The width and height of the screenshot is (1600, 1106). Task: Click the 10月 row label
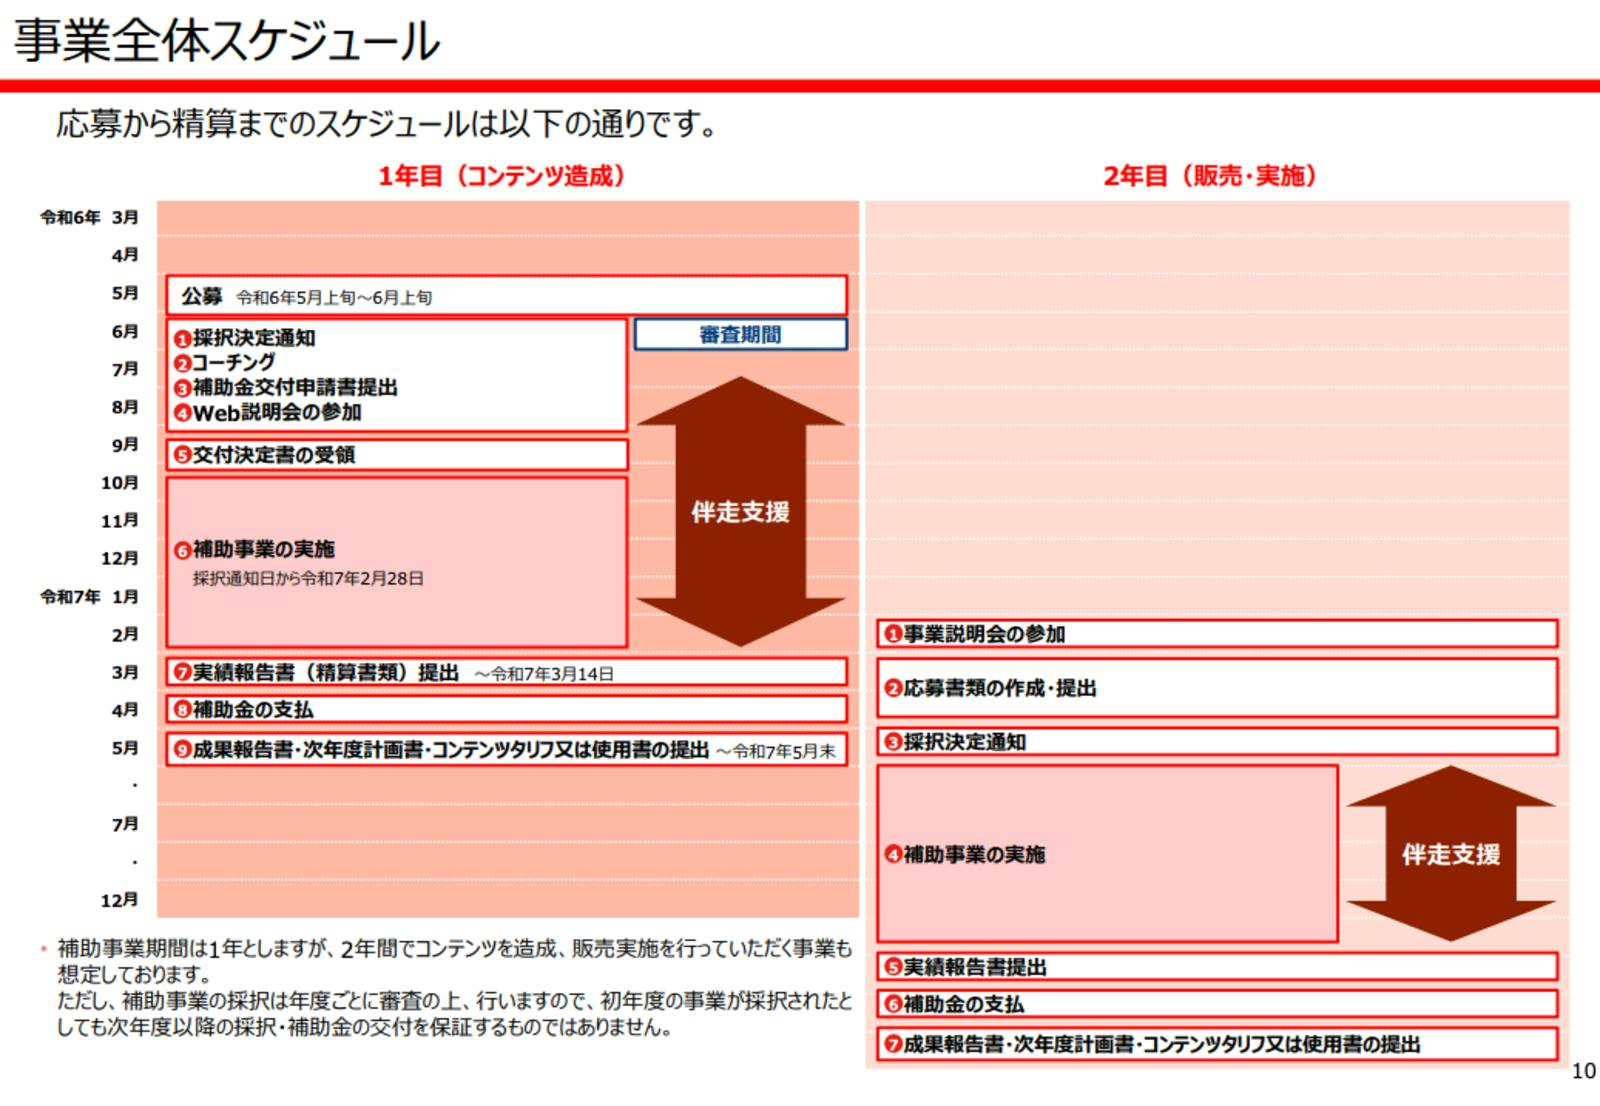pyautogui.click(x=120, y=483)
